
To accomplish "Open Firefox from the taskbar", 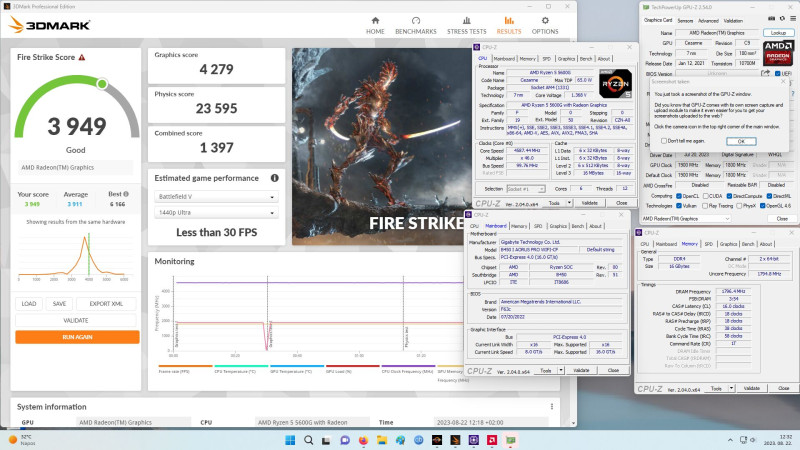I will [x=363, y=440].
